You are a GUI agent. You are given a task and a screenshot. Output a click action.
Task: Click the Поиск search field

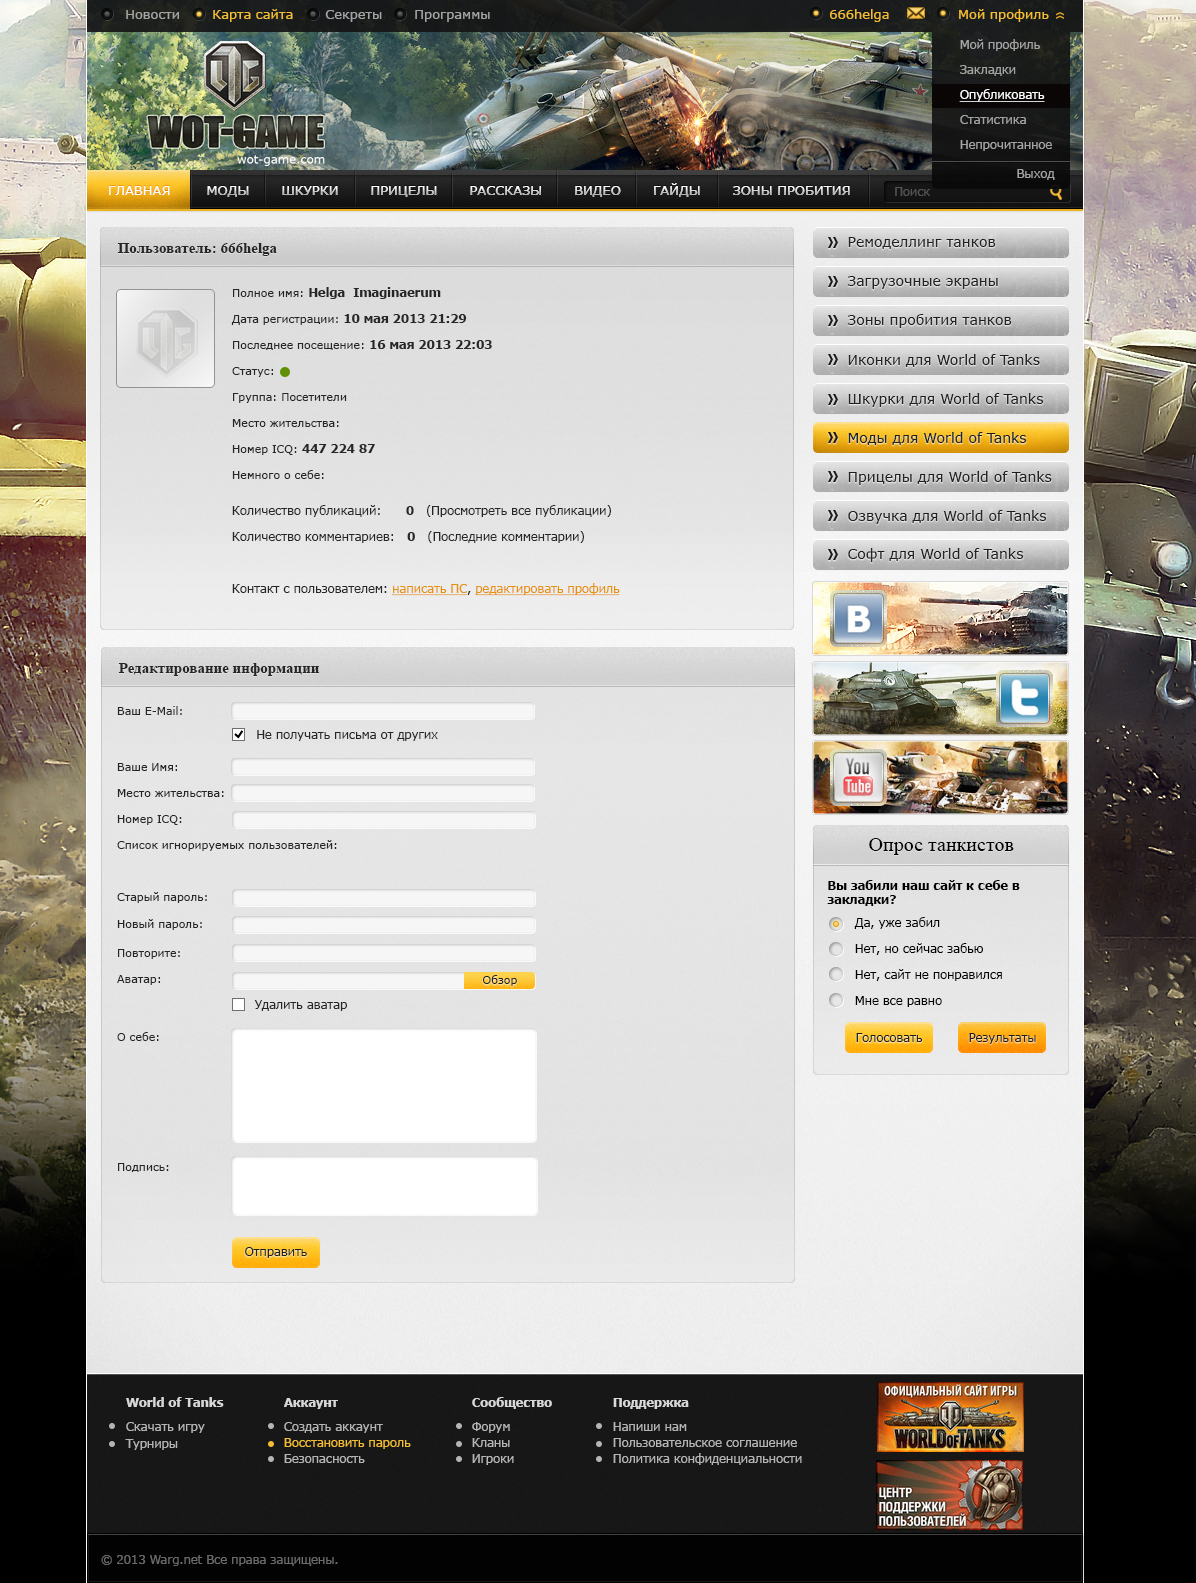click(965, 192)
